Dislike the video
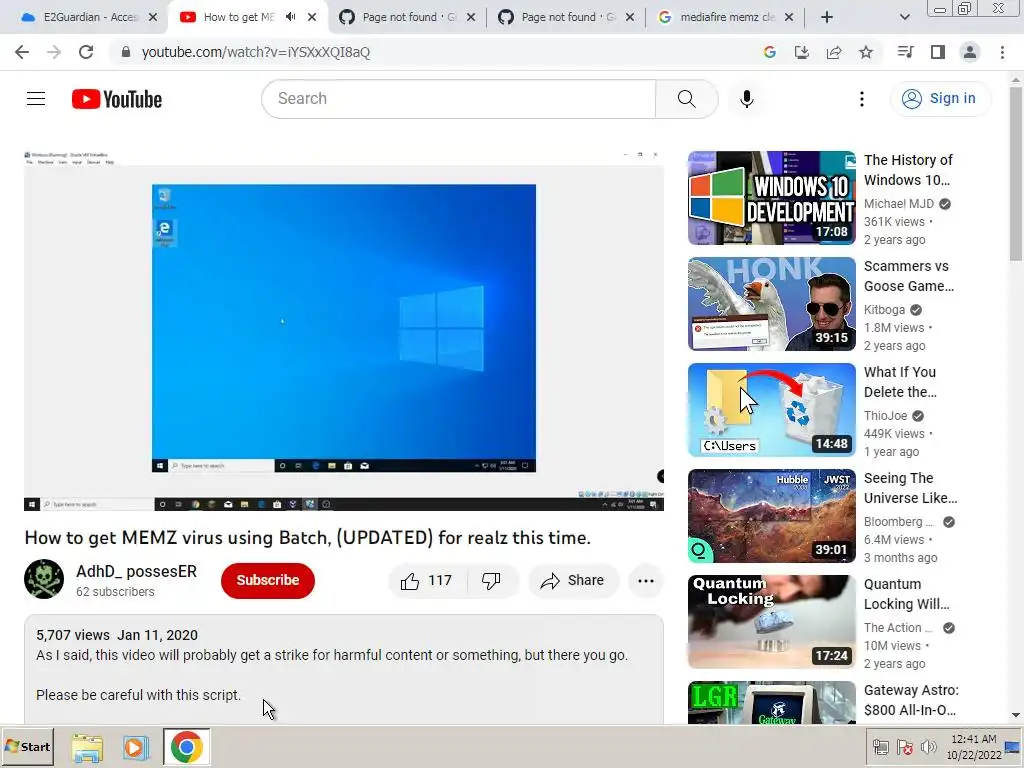 491,581
